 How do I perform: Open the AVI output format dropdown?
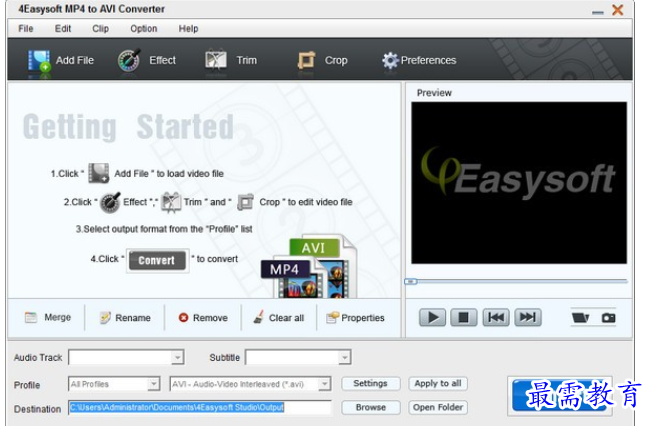pyautogui.click(x=325, y=384)
